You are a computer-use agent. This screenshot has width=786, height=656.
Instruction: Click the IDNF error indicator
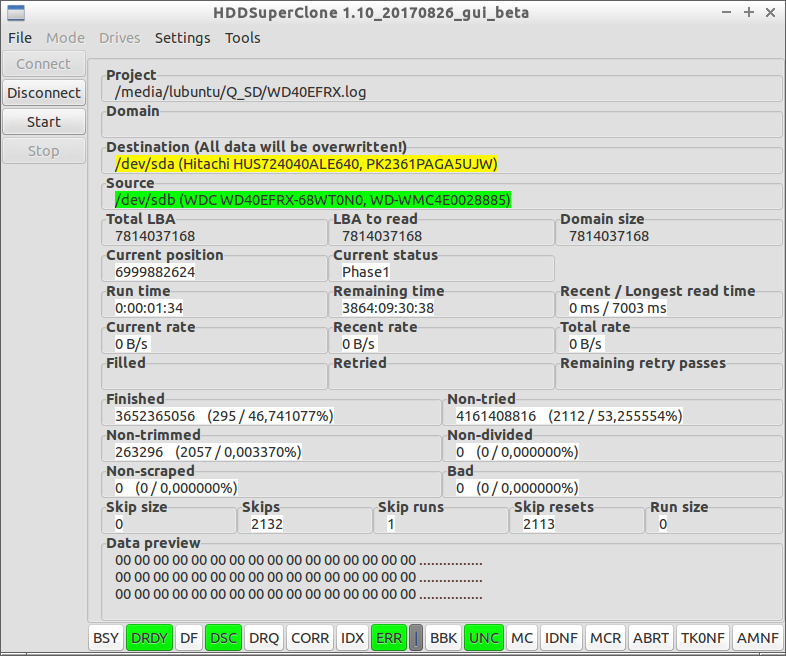click(x=561, y=638)
